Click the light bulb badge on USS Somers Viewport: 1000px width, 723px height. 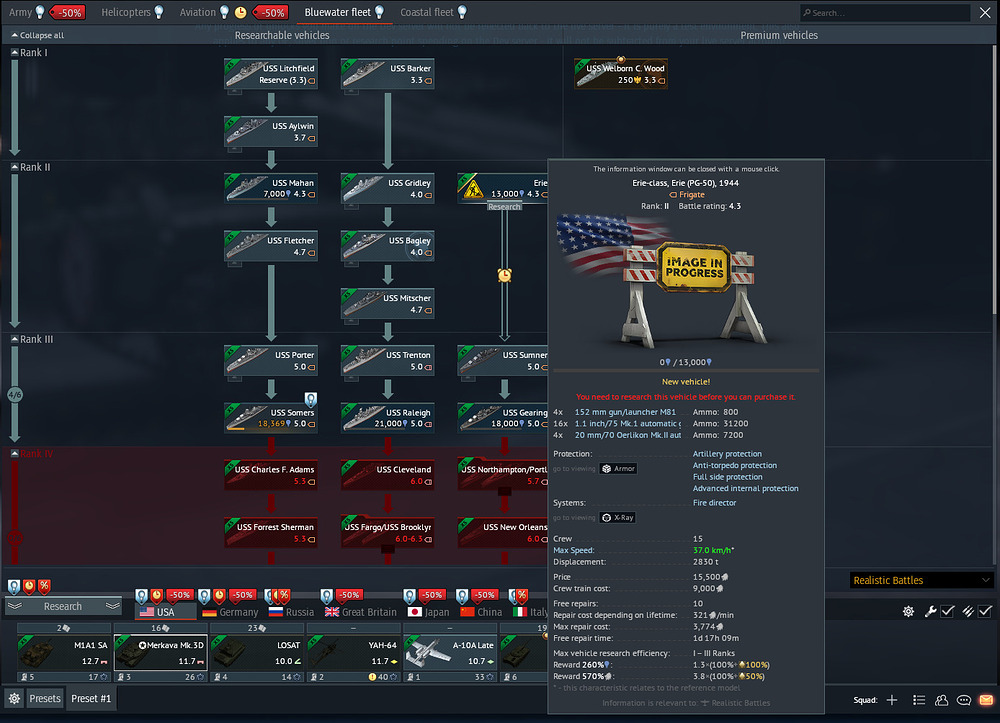pos(311,400)
